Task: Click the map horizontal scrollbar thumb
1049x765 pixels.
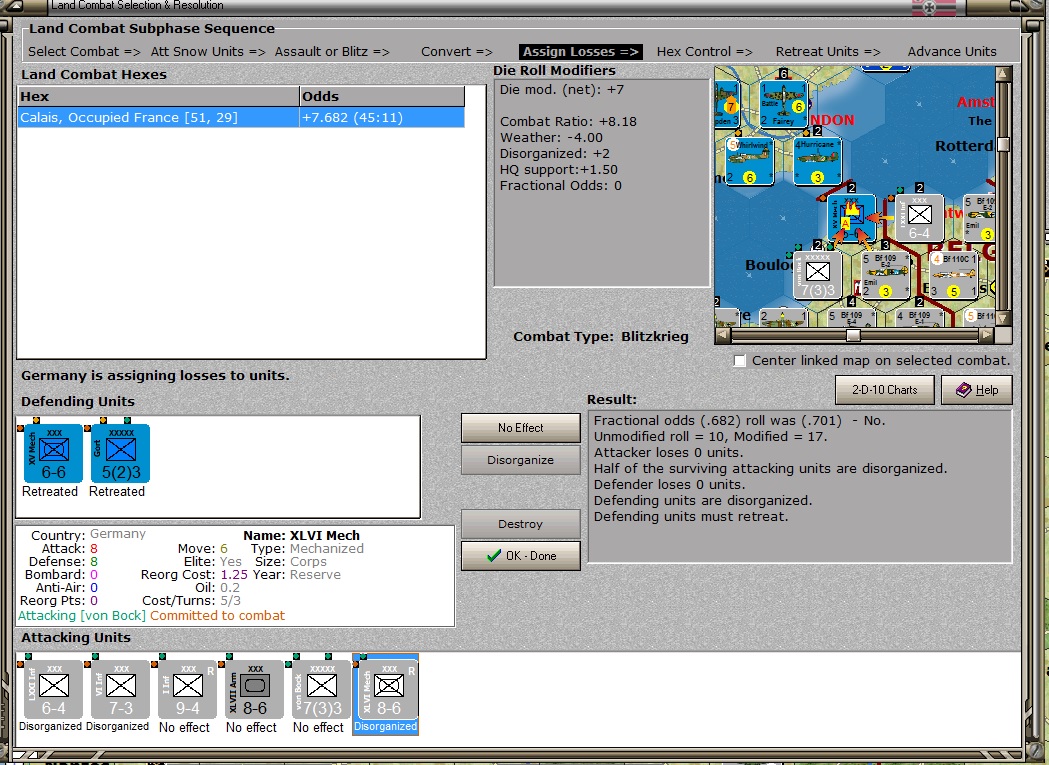Action: (x=853, y=335)
